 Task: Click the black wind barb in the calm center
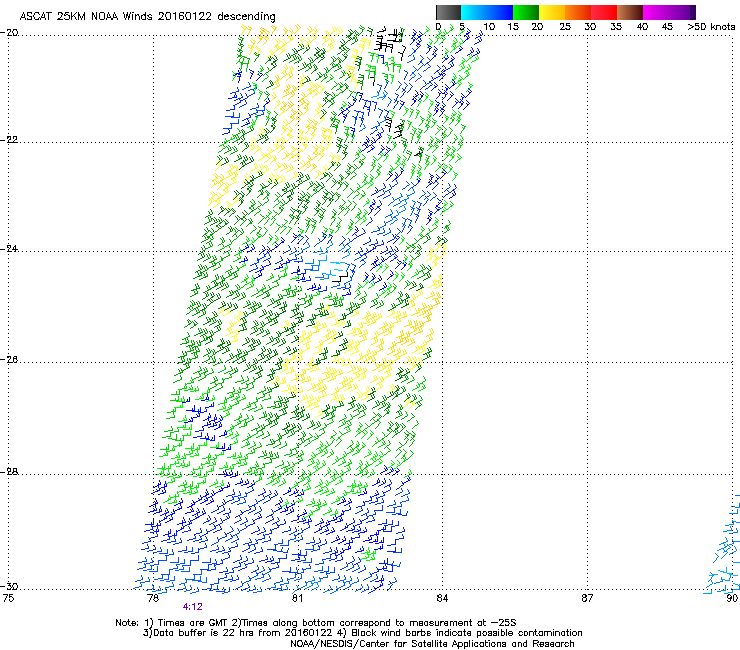(x=340, y=278)
